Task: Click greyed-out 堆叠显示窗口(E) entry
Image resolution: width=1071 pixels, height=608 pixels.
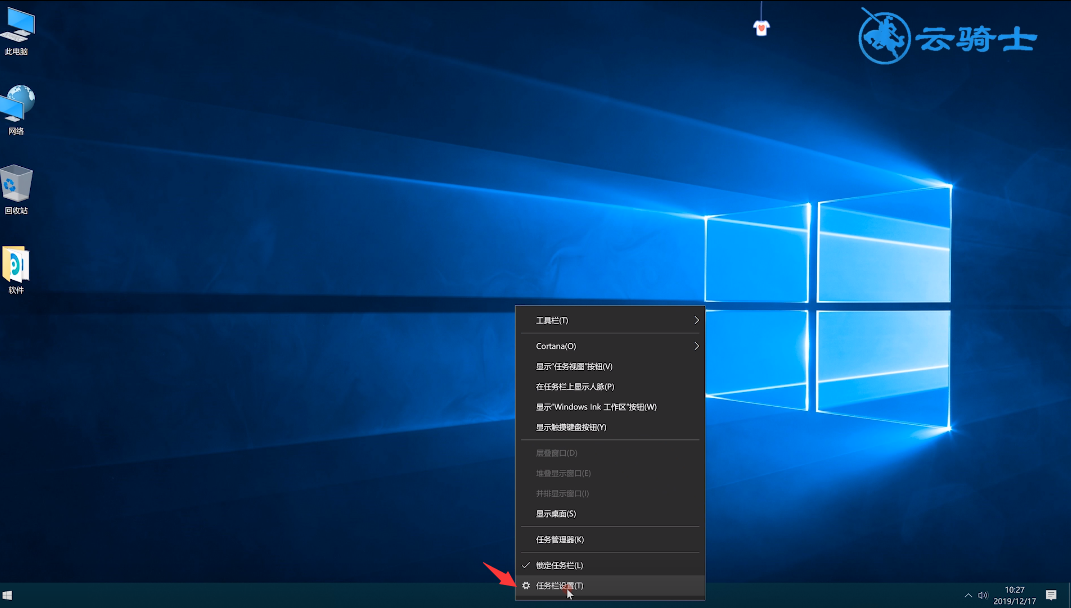Action: pyautogui.click(x=611, y=473)
